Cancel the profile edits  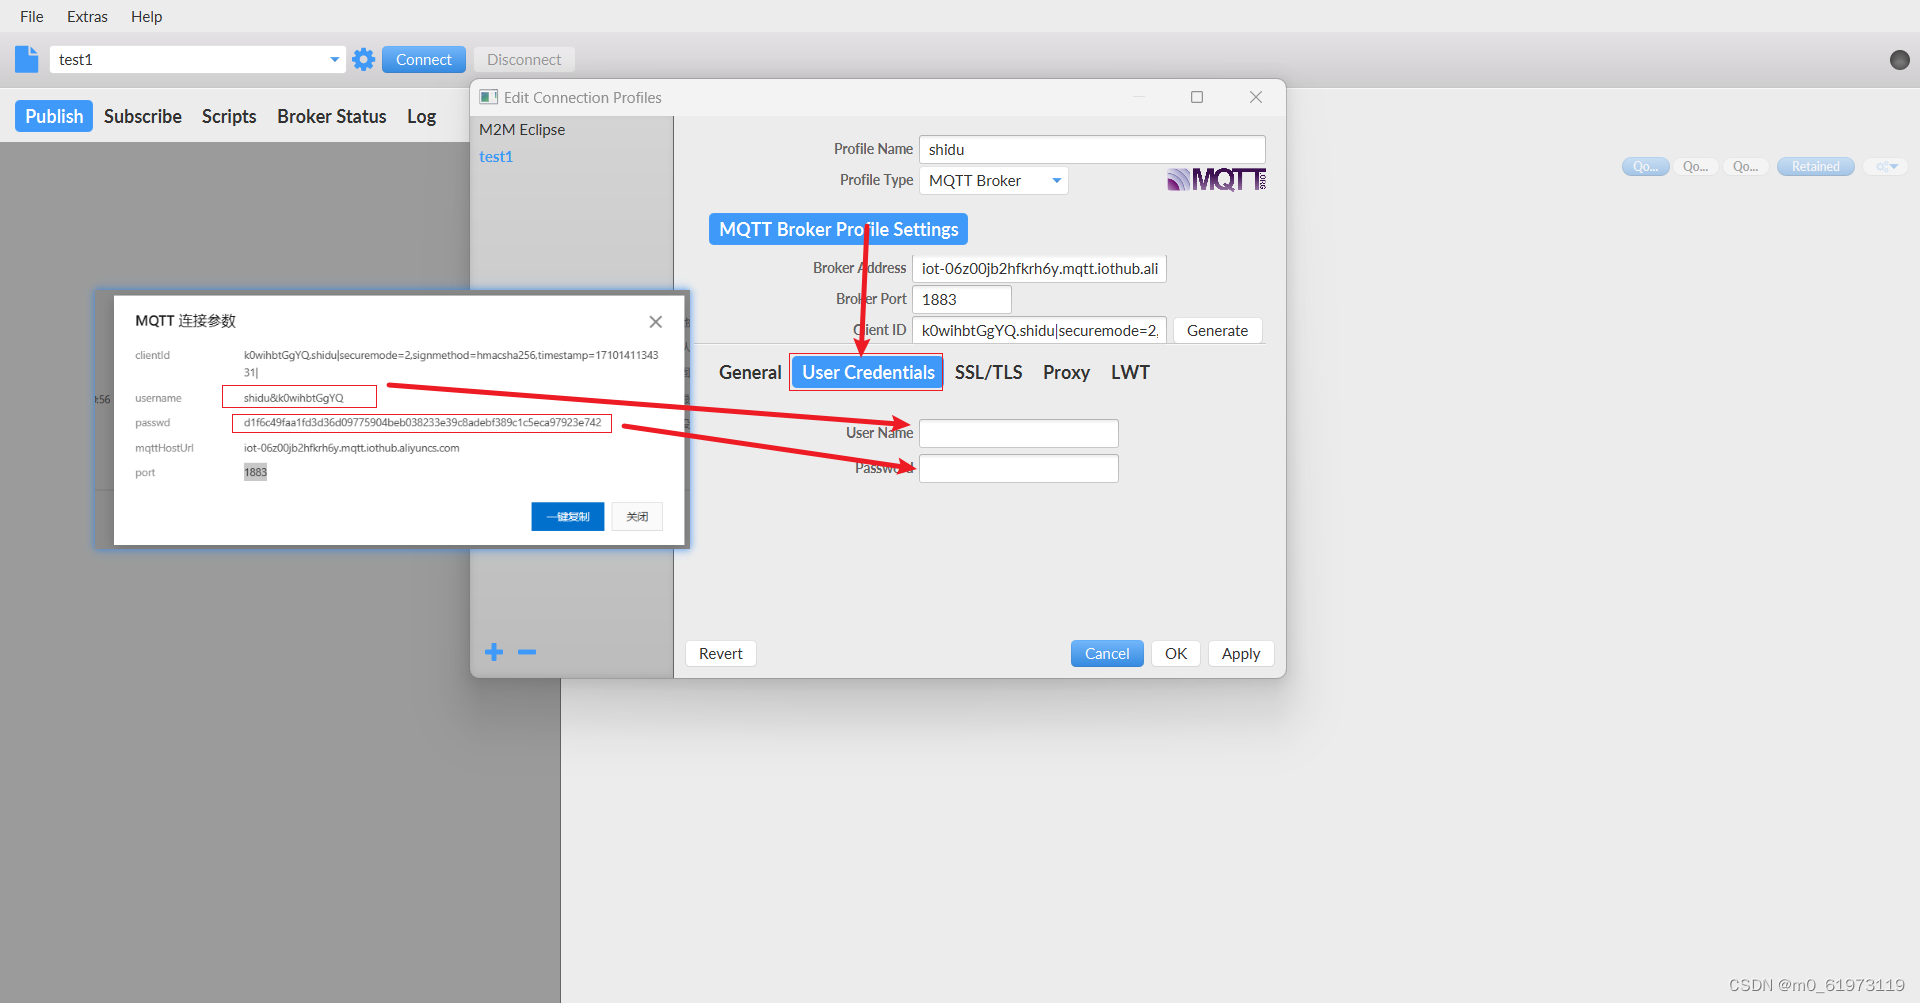1107,653
